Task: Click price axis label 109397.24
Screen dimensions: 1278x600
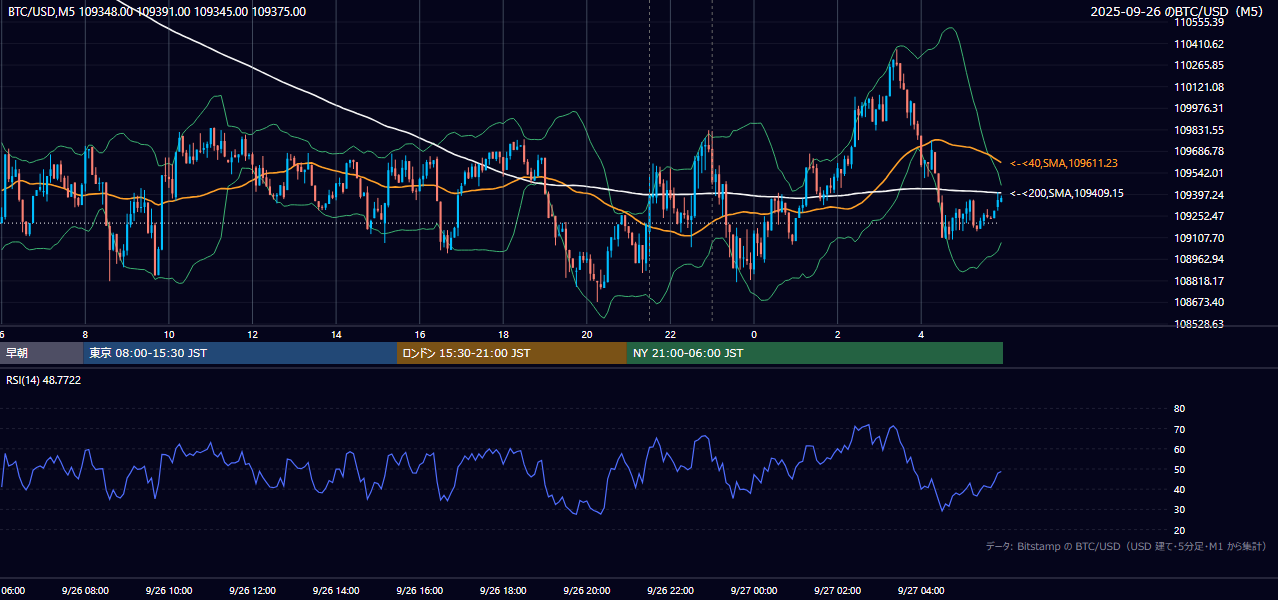Action: pos(1199,195)
